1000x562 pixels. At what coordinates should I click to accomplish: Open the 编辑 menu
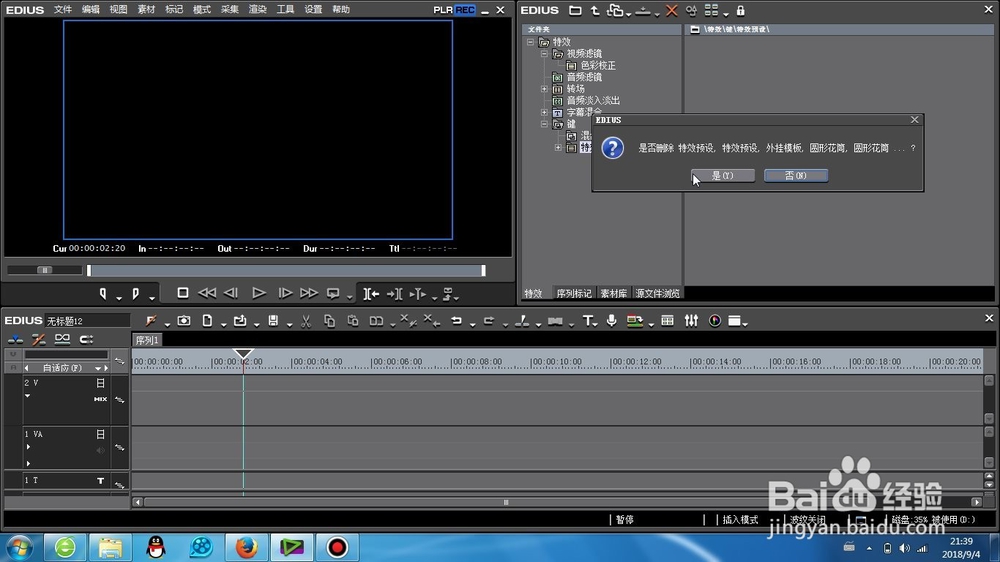click(x=91, y=10)
